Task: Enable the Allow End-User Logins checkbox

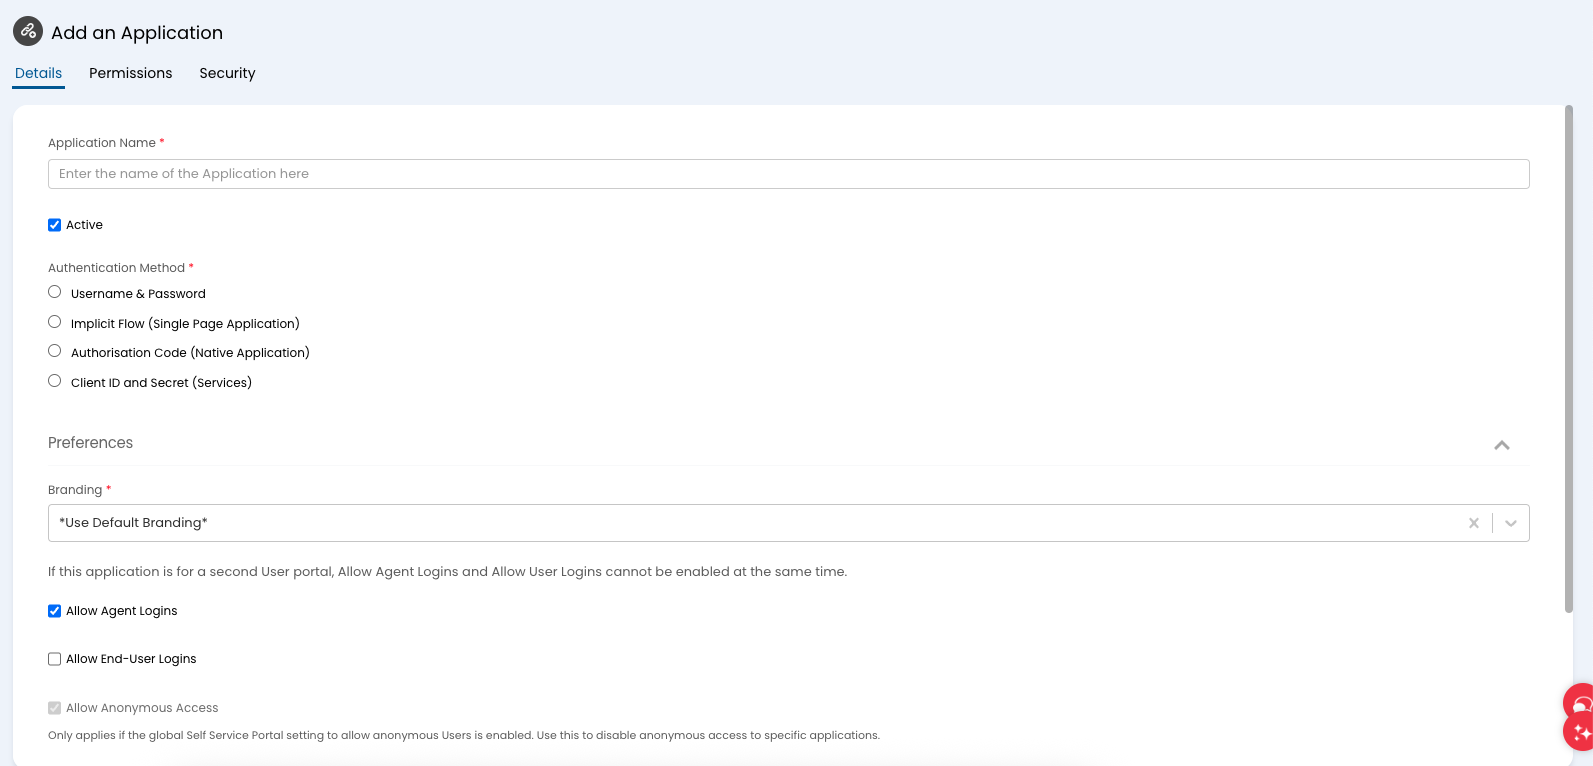Action: click(x=55, y=659)
